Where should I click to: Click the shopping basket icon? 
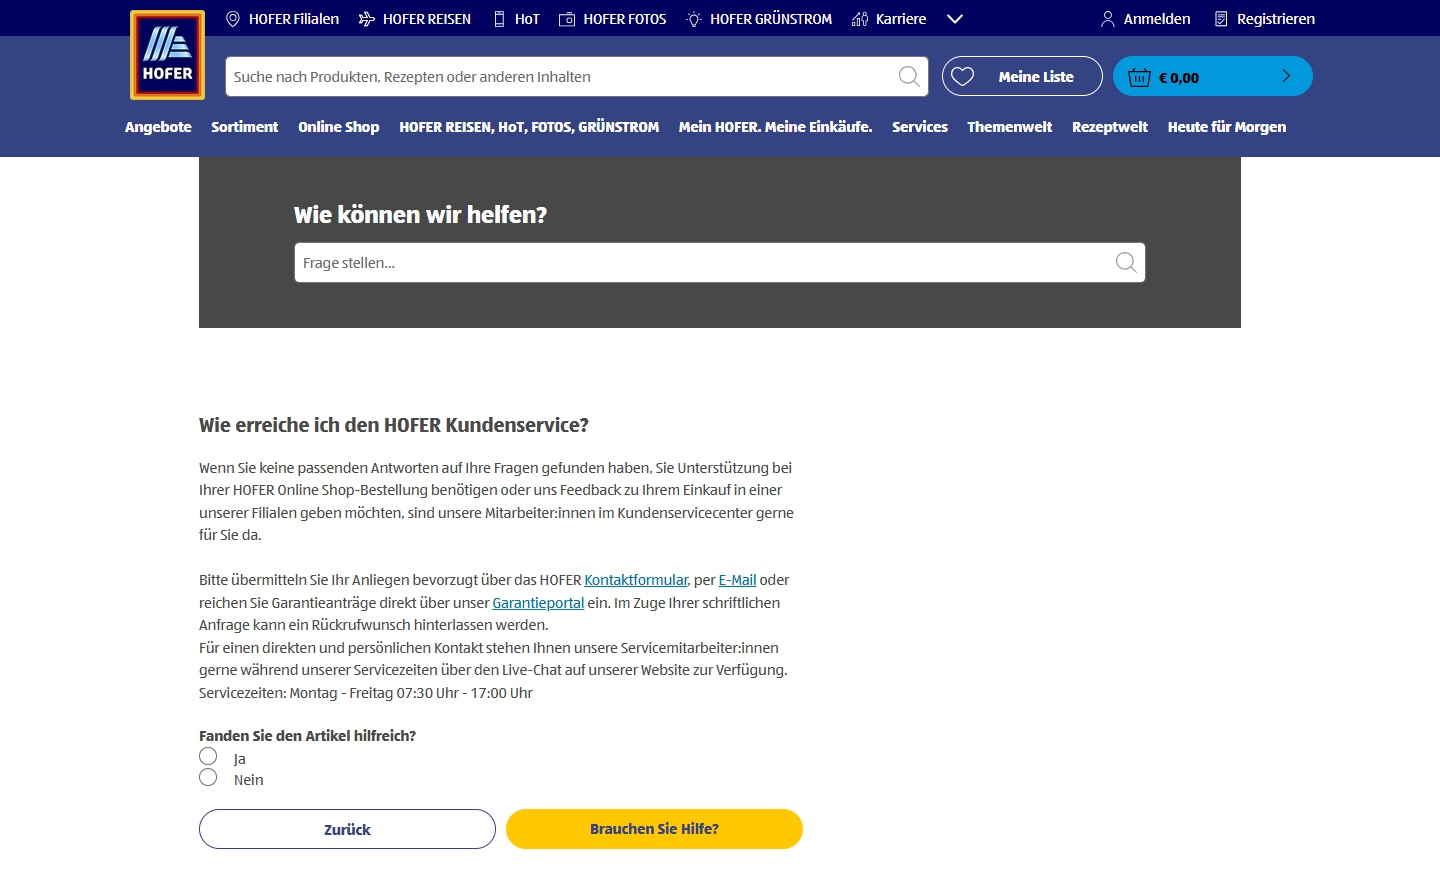click(x=1140, y=77)
